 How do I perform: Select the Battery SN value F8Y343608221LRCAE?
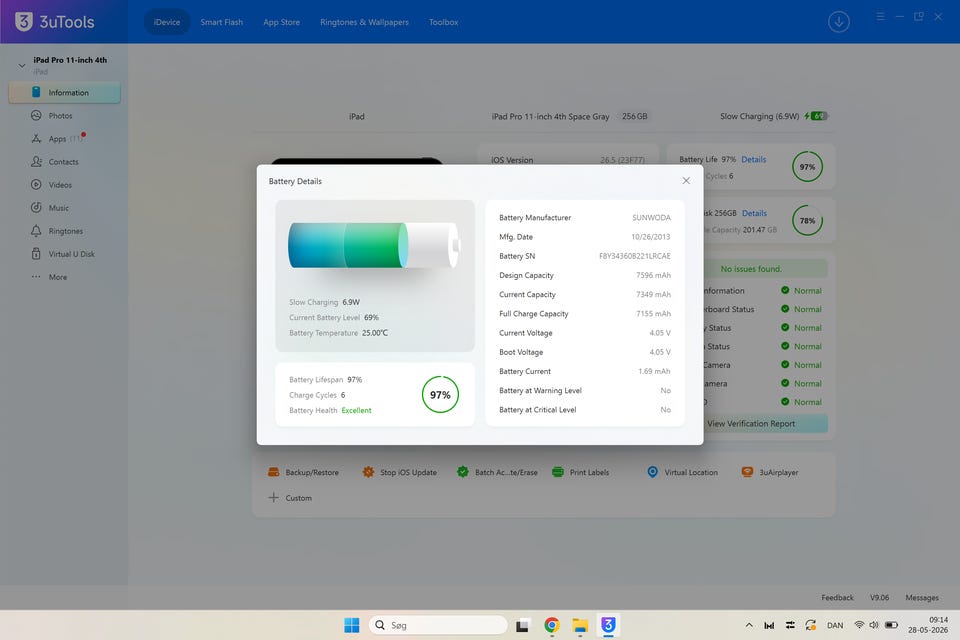[634, 256]
